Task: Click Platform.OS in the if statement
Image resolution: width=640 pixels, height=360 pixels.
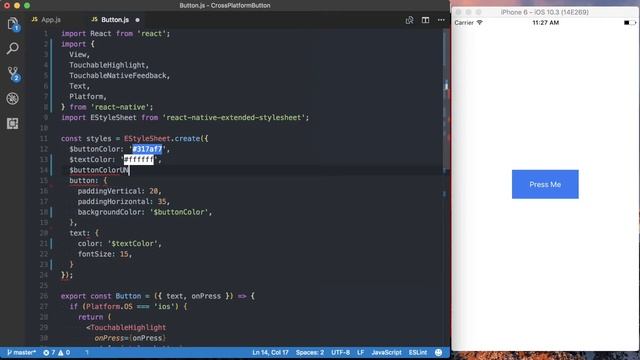Action: 109,307
